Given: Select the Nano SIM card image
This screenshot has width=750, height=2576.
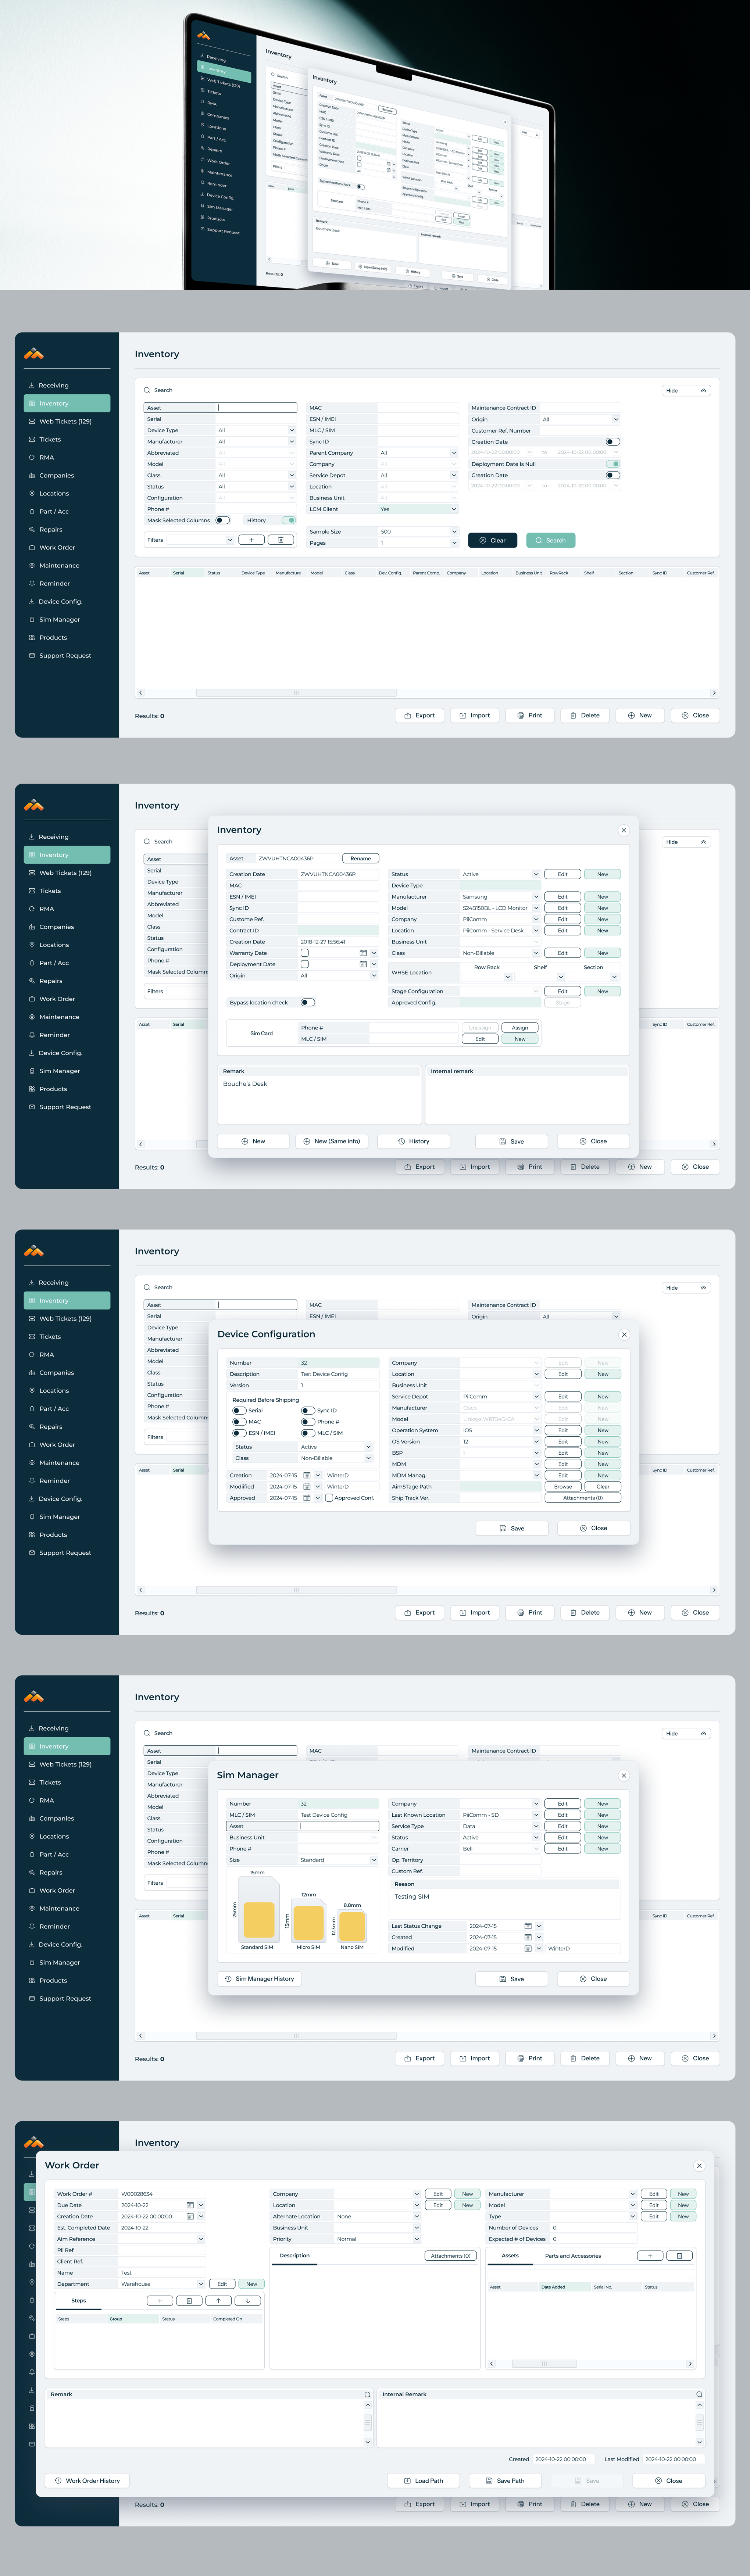Looking at the screenshot, I should 352,1927.
